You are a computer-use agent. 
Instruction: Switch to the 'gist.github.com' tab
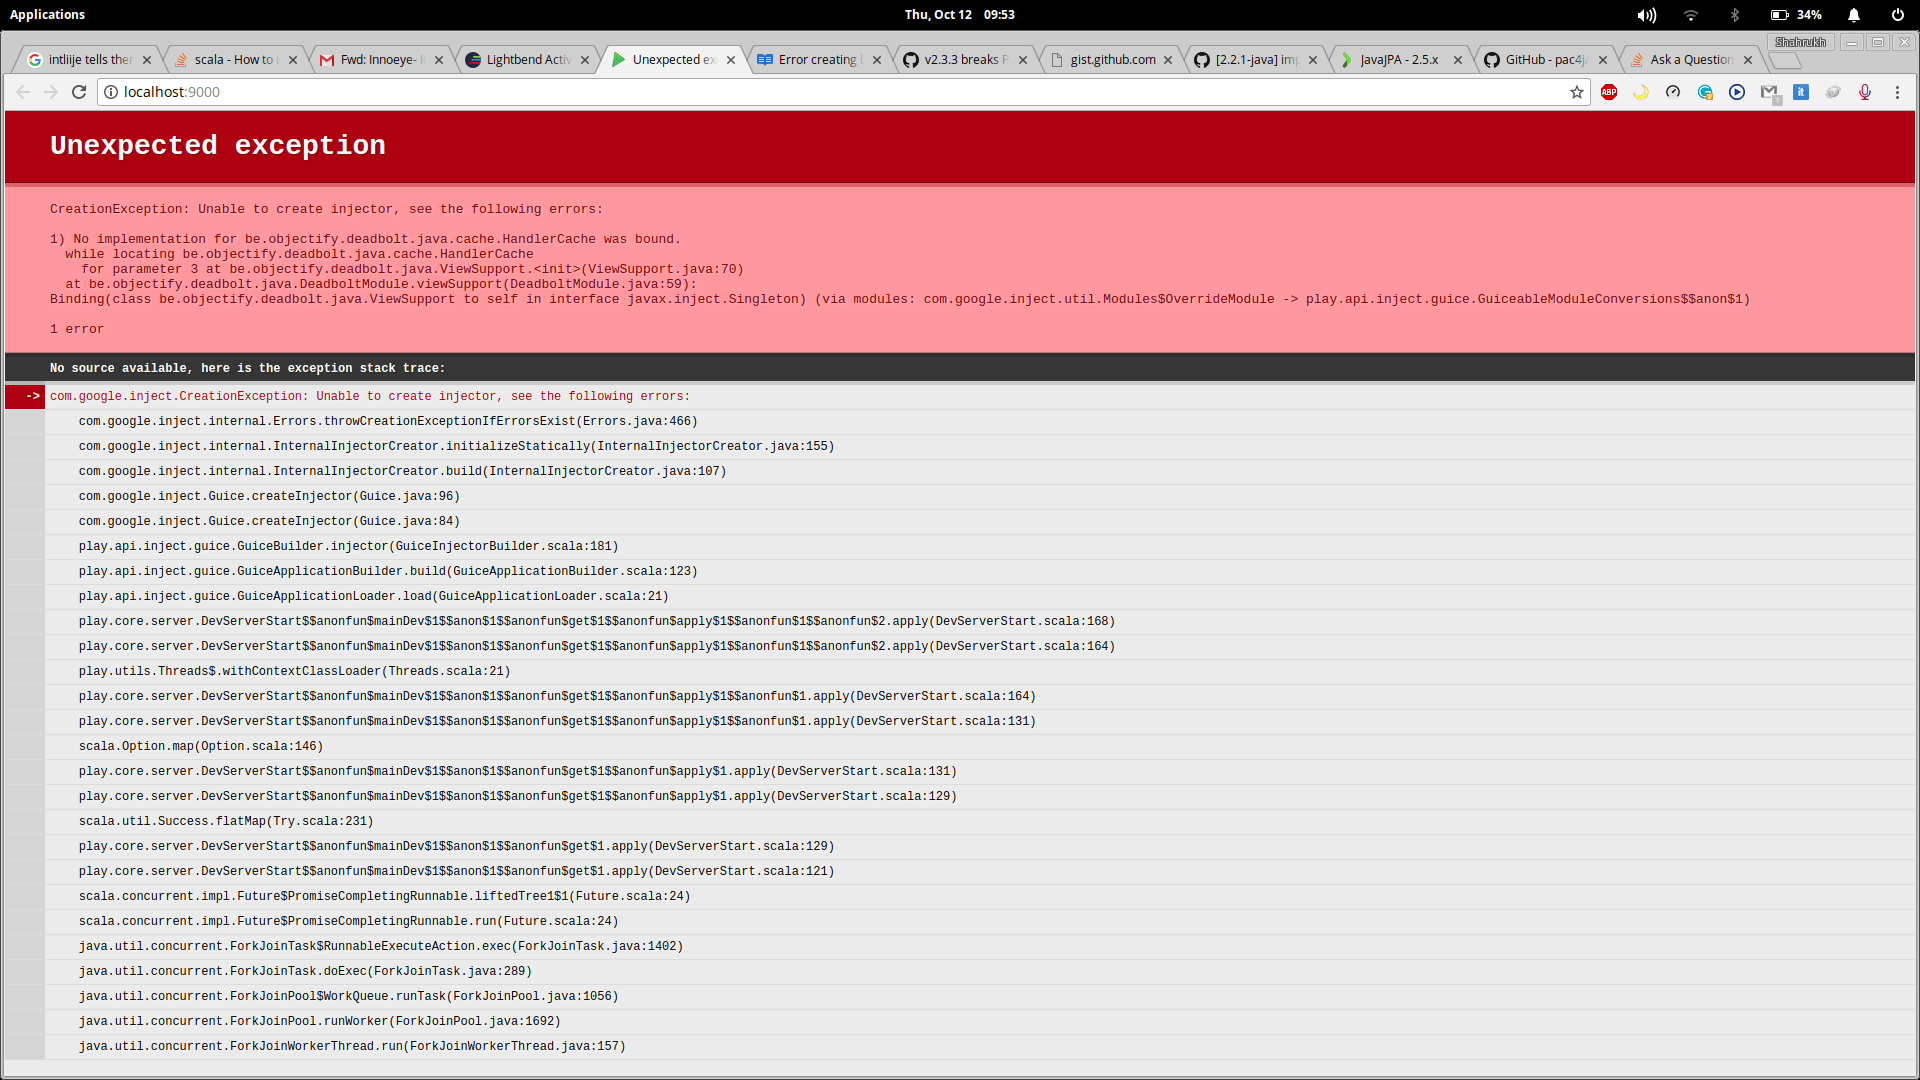(x=1110, y=59)
